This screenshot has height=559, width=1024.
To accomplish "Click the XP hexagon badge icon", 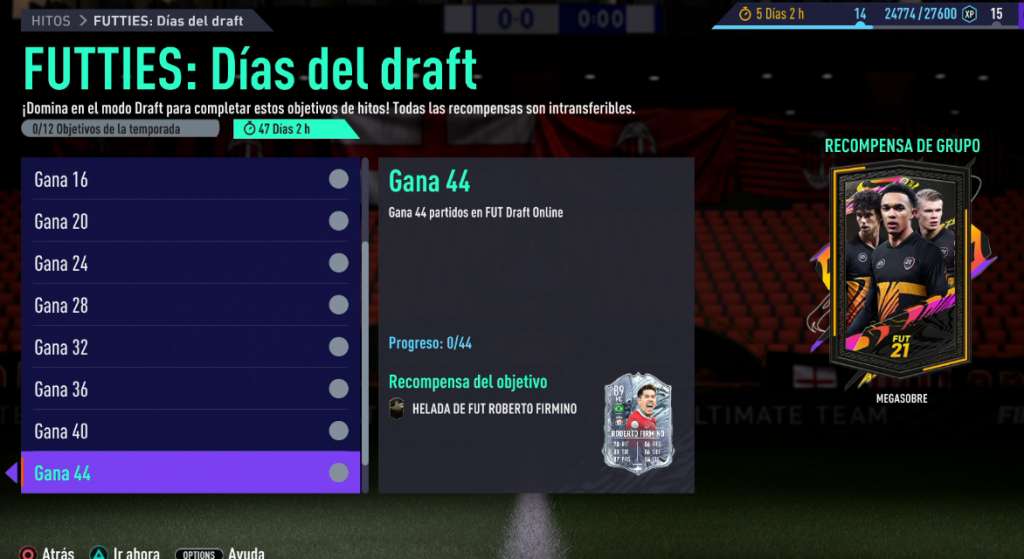I will pos(969,14).
